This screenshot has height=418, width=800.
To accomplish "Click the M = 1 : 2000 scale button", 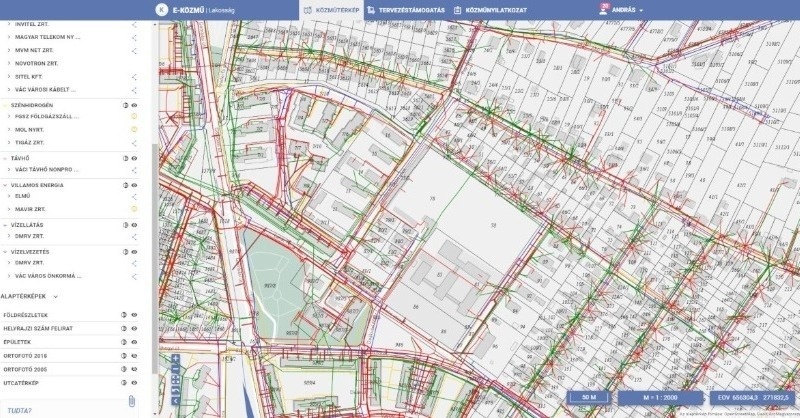I will [x=646, y=397].
